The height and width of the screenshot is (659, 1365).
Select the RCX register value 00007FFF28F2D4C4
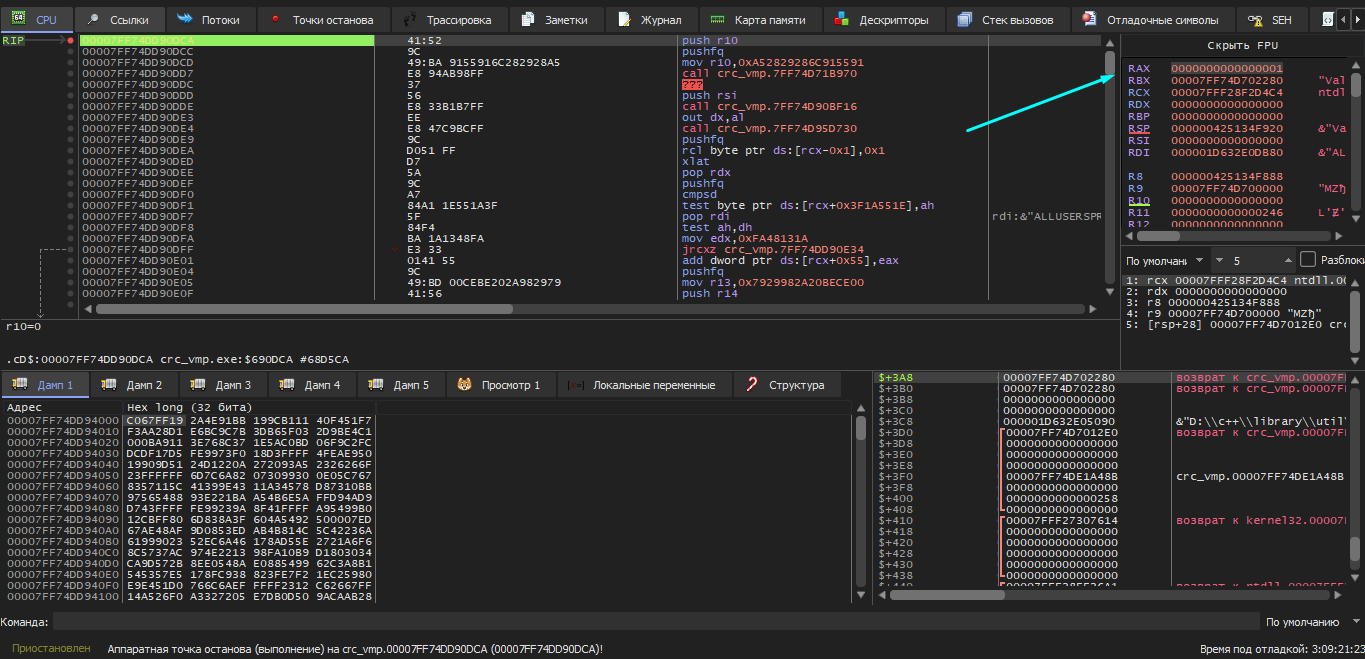point(1227,92)
